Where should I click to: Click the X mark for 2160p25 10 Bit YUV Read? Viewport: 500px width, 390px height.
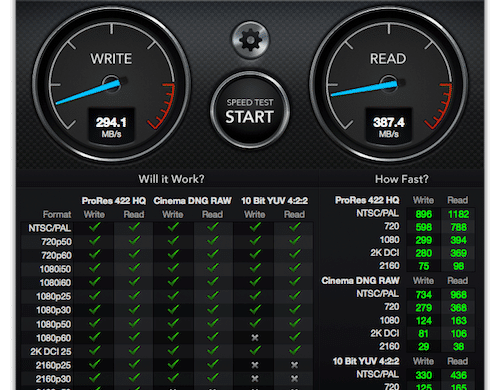294,365
